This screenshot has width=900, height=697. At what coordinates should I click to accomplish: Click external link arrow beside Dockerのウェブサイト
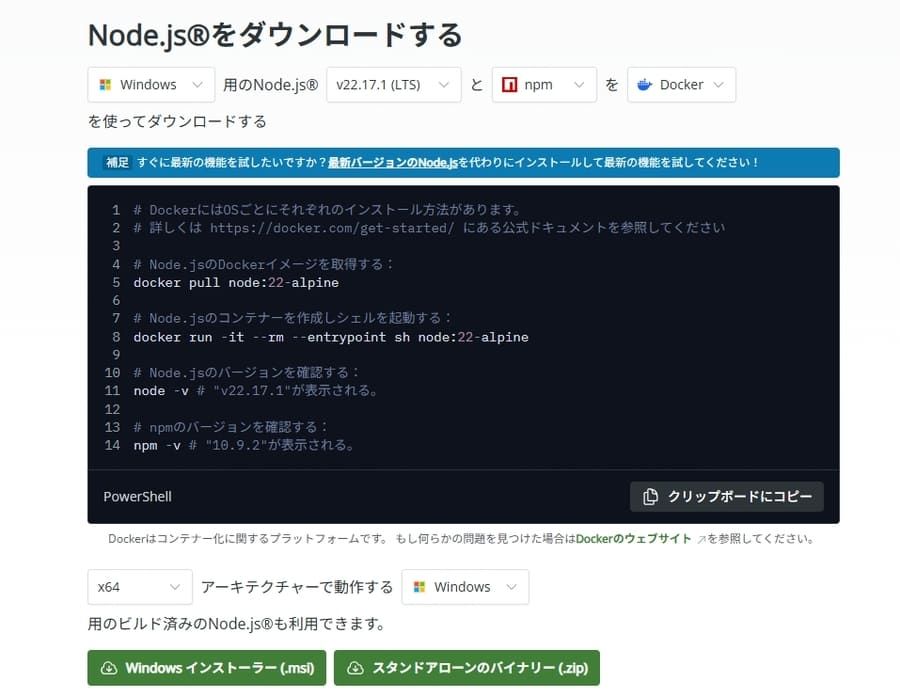(x=701, y=539)
